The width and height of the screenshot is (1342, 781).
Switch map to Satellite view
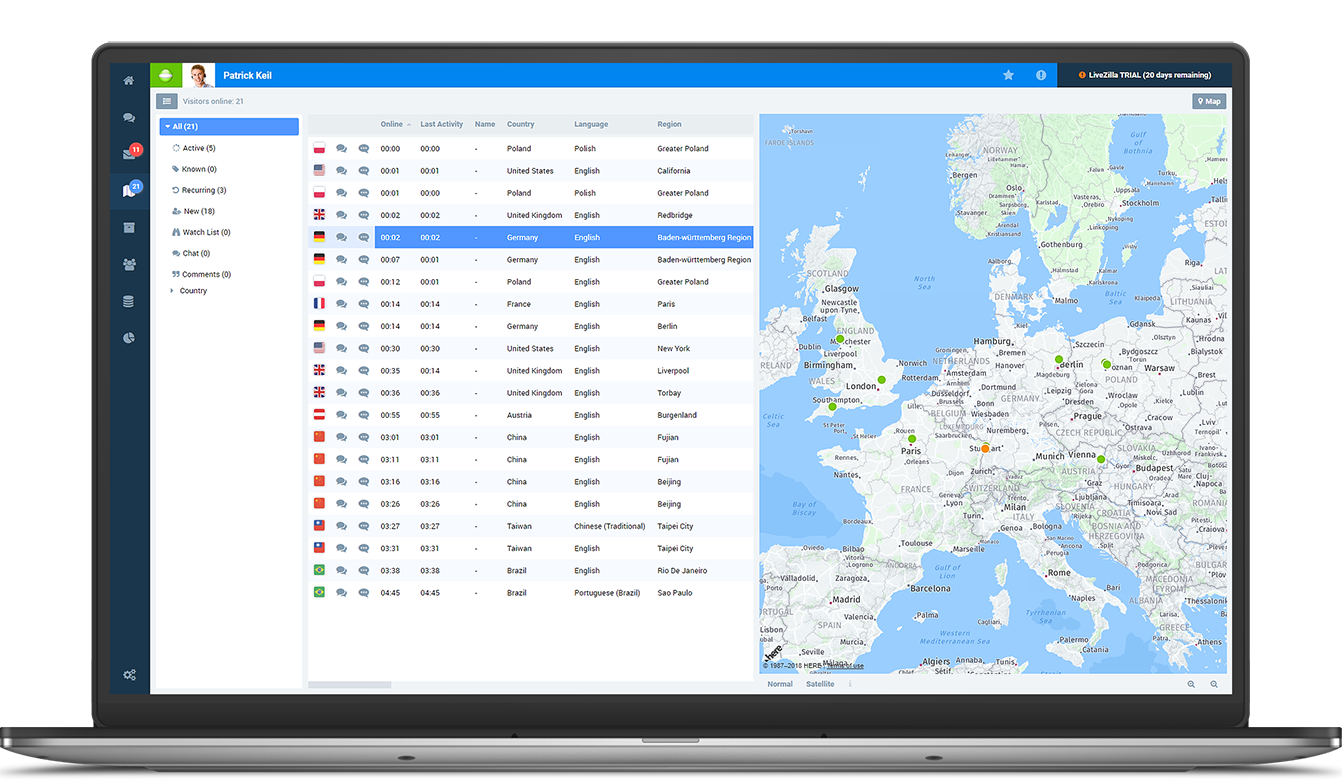820,684
